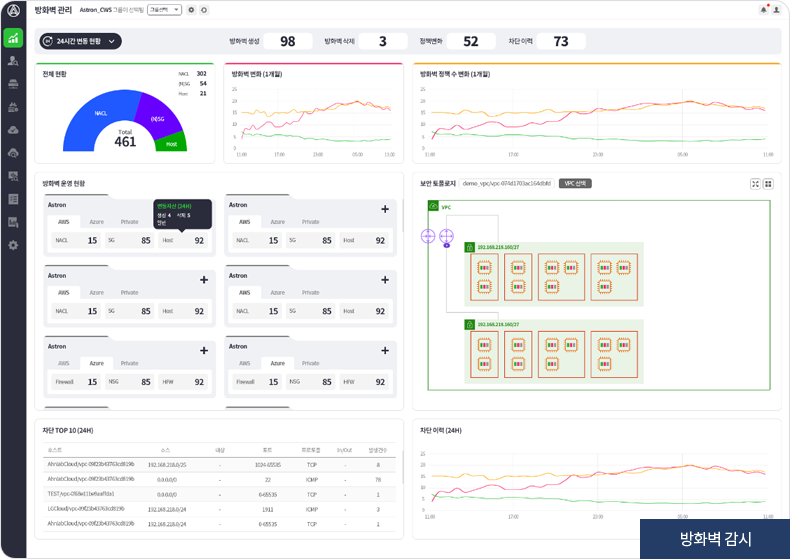Click the gear icon next to group dropdown
This screenshot has width=790, height=559.
[x=192, y=10]
